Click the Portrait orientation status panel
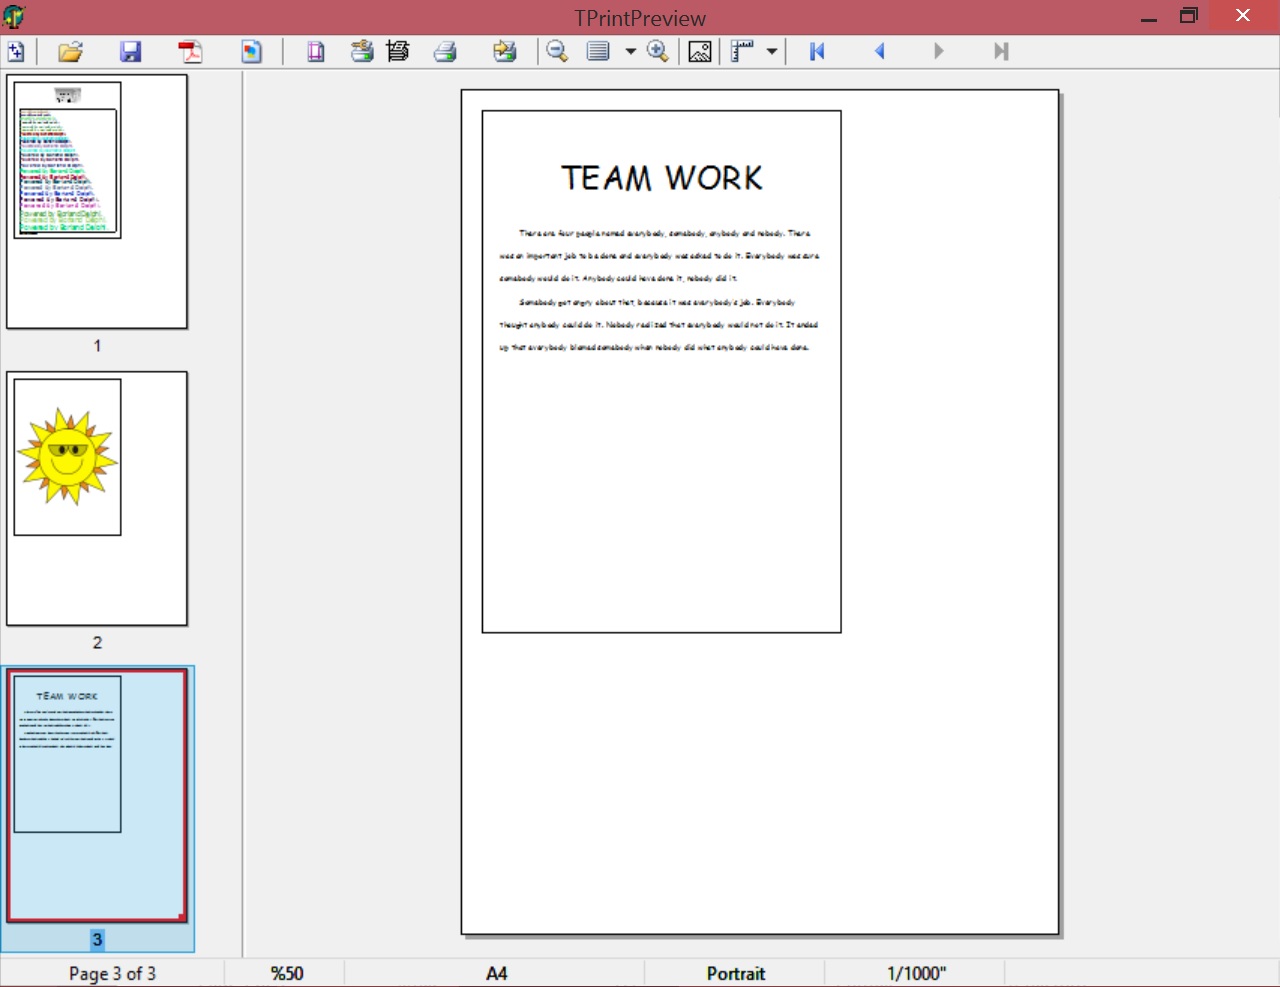The width and height of the screenshot is (1280, 987). [735, 973]
